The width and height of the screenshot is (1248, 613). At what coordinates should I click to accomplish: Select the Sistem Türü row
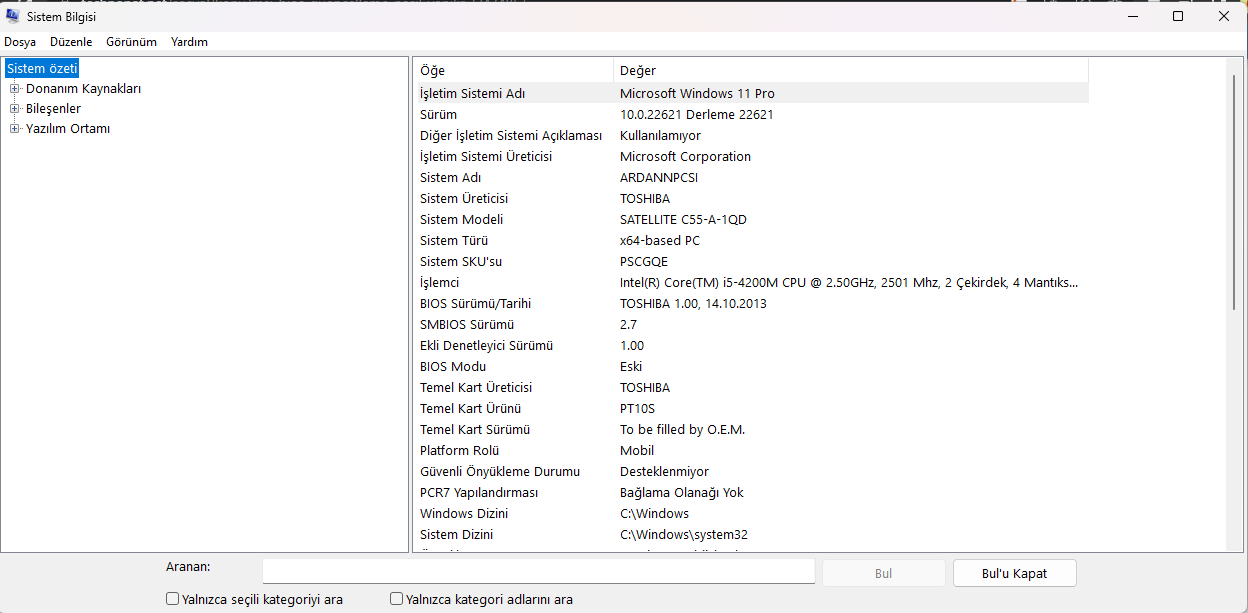pyautogui.click(x=752, y=240)
